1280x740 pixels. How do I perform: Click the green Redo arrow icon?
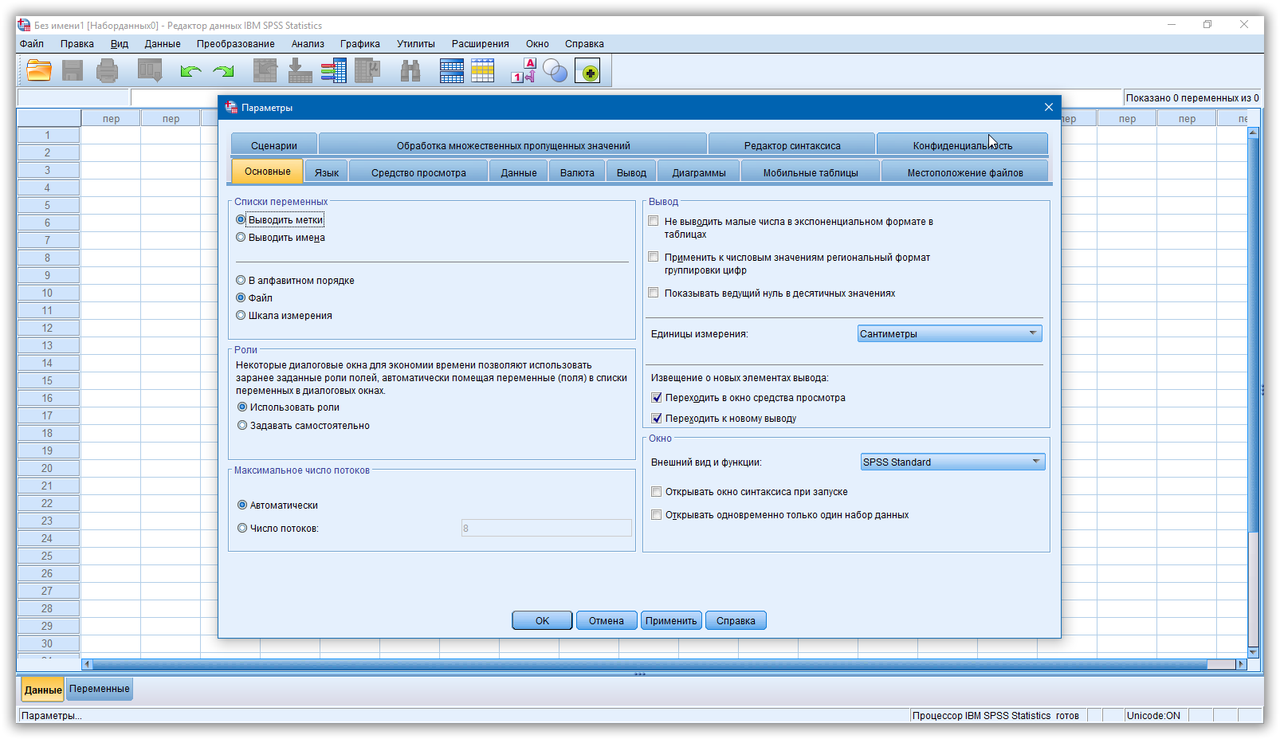[223, 71]
